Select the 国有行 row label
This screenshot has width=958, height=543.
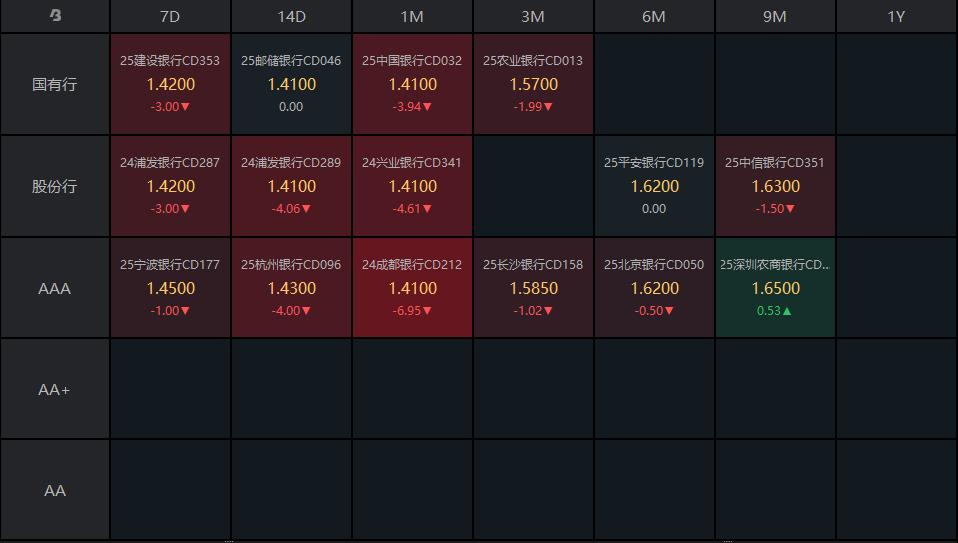[x=55, y=84]
